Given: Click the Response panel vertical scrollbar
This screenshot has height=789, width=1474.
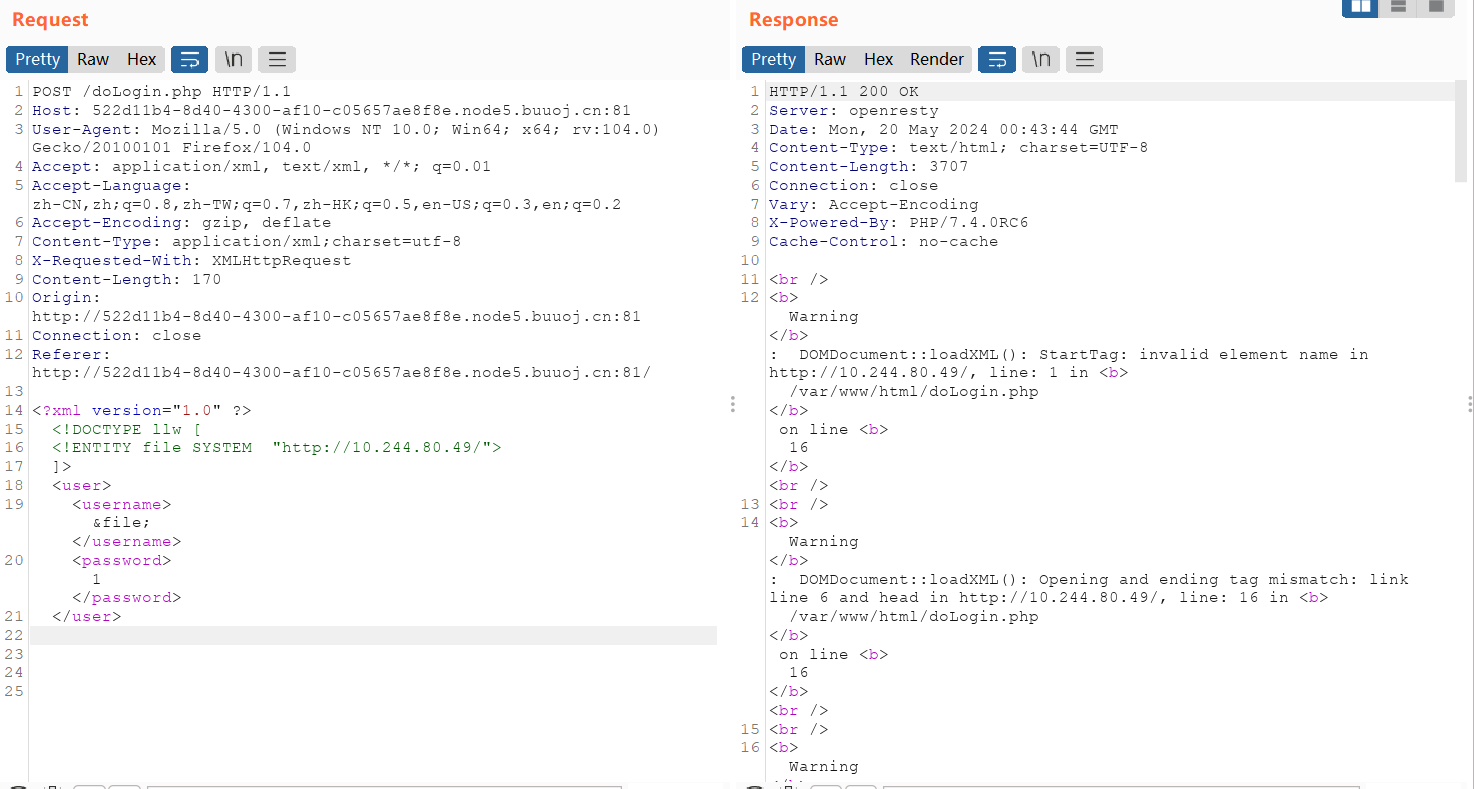Looking at the screenshot, I should point(1460,131).
